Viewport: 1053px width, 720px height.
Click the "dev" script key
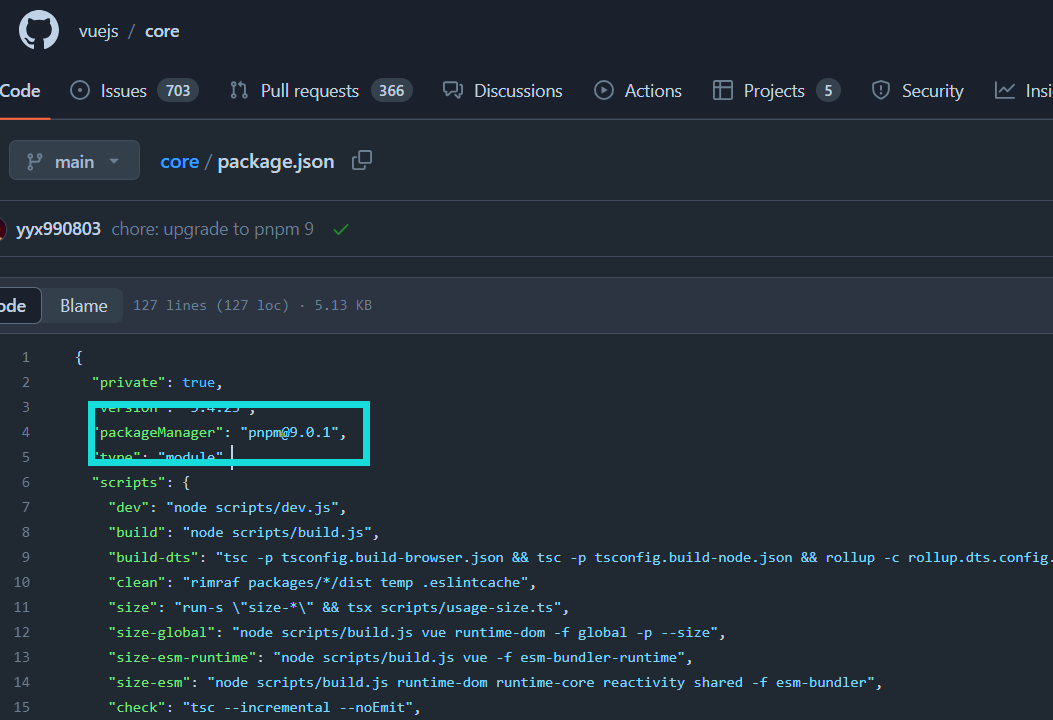pyautogui.click(x=128, y=507)
